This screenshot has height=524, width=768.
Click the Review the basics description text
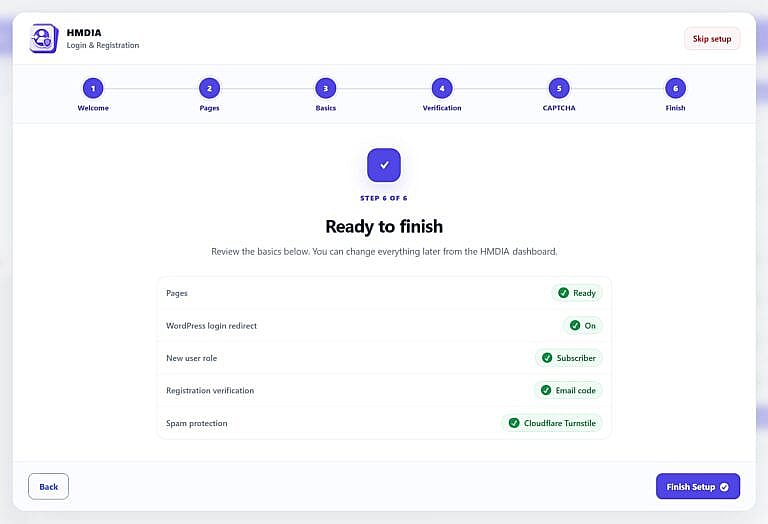(384, 252)
